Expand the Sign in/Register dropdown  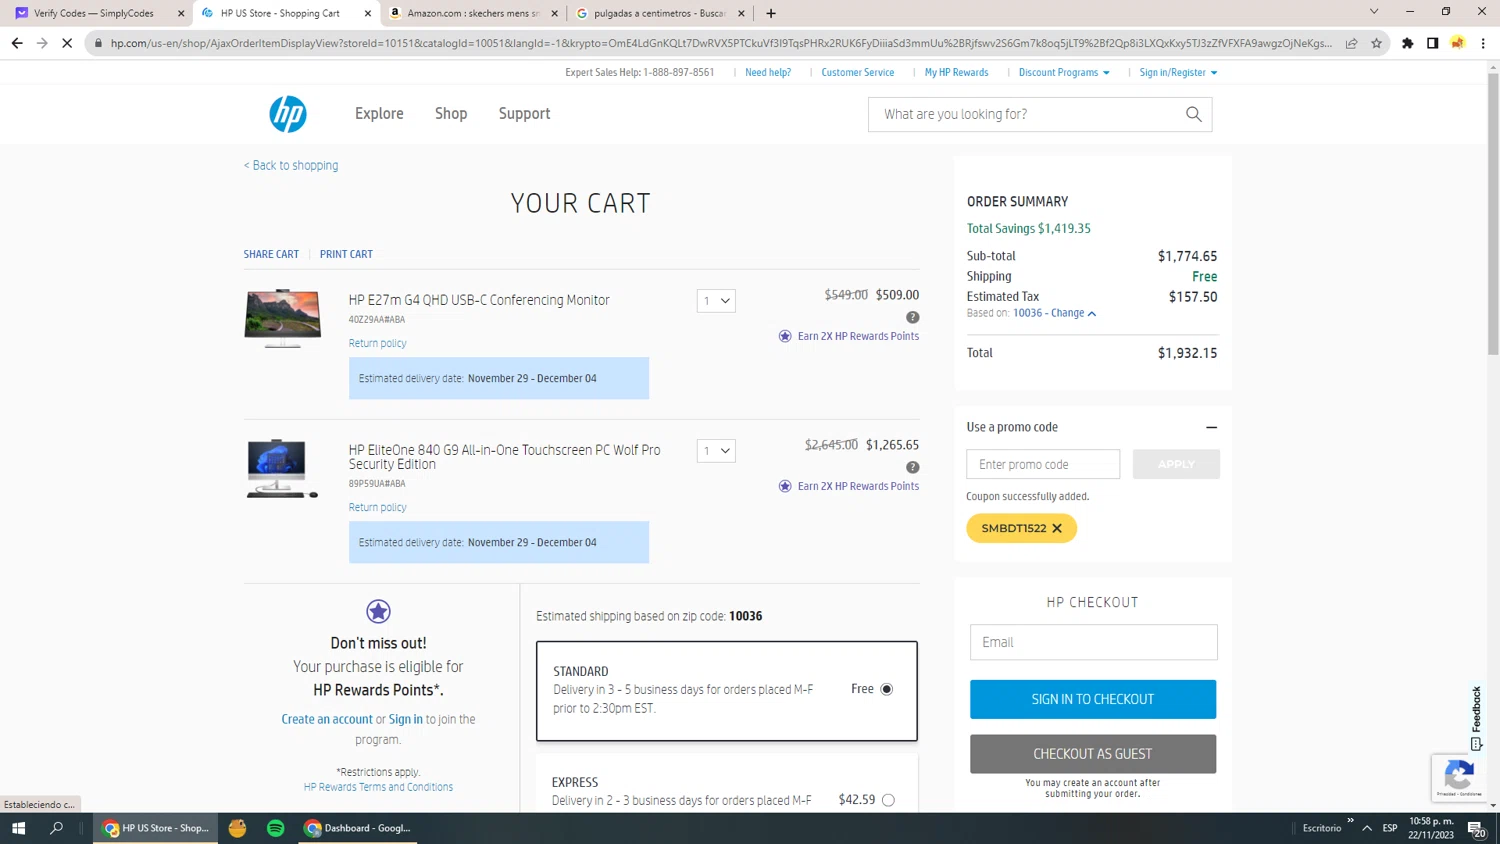1178,73
